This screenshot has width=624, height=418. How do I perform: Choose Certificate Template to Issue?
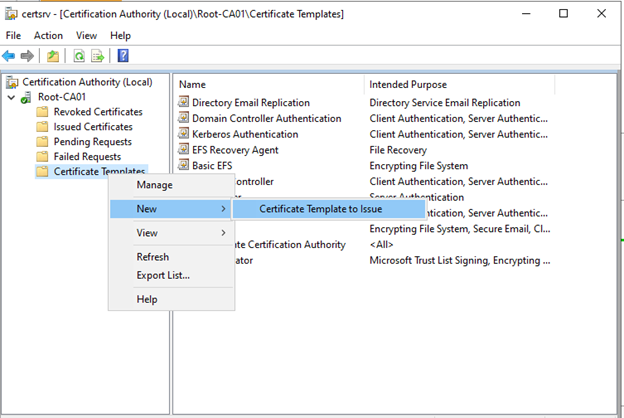[320, 209]
